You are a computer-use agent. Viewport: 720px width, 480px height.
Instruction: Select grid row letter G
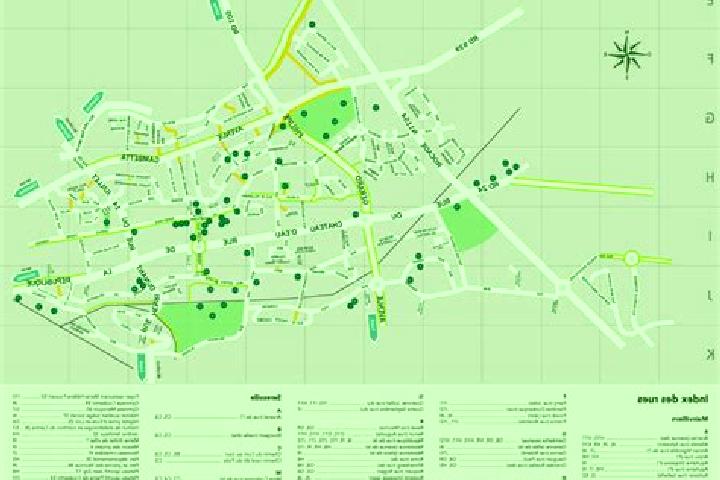pos(710,118)
